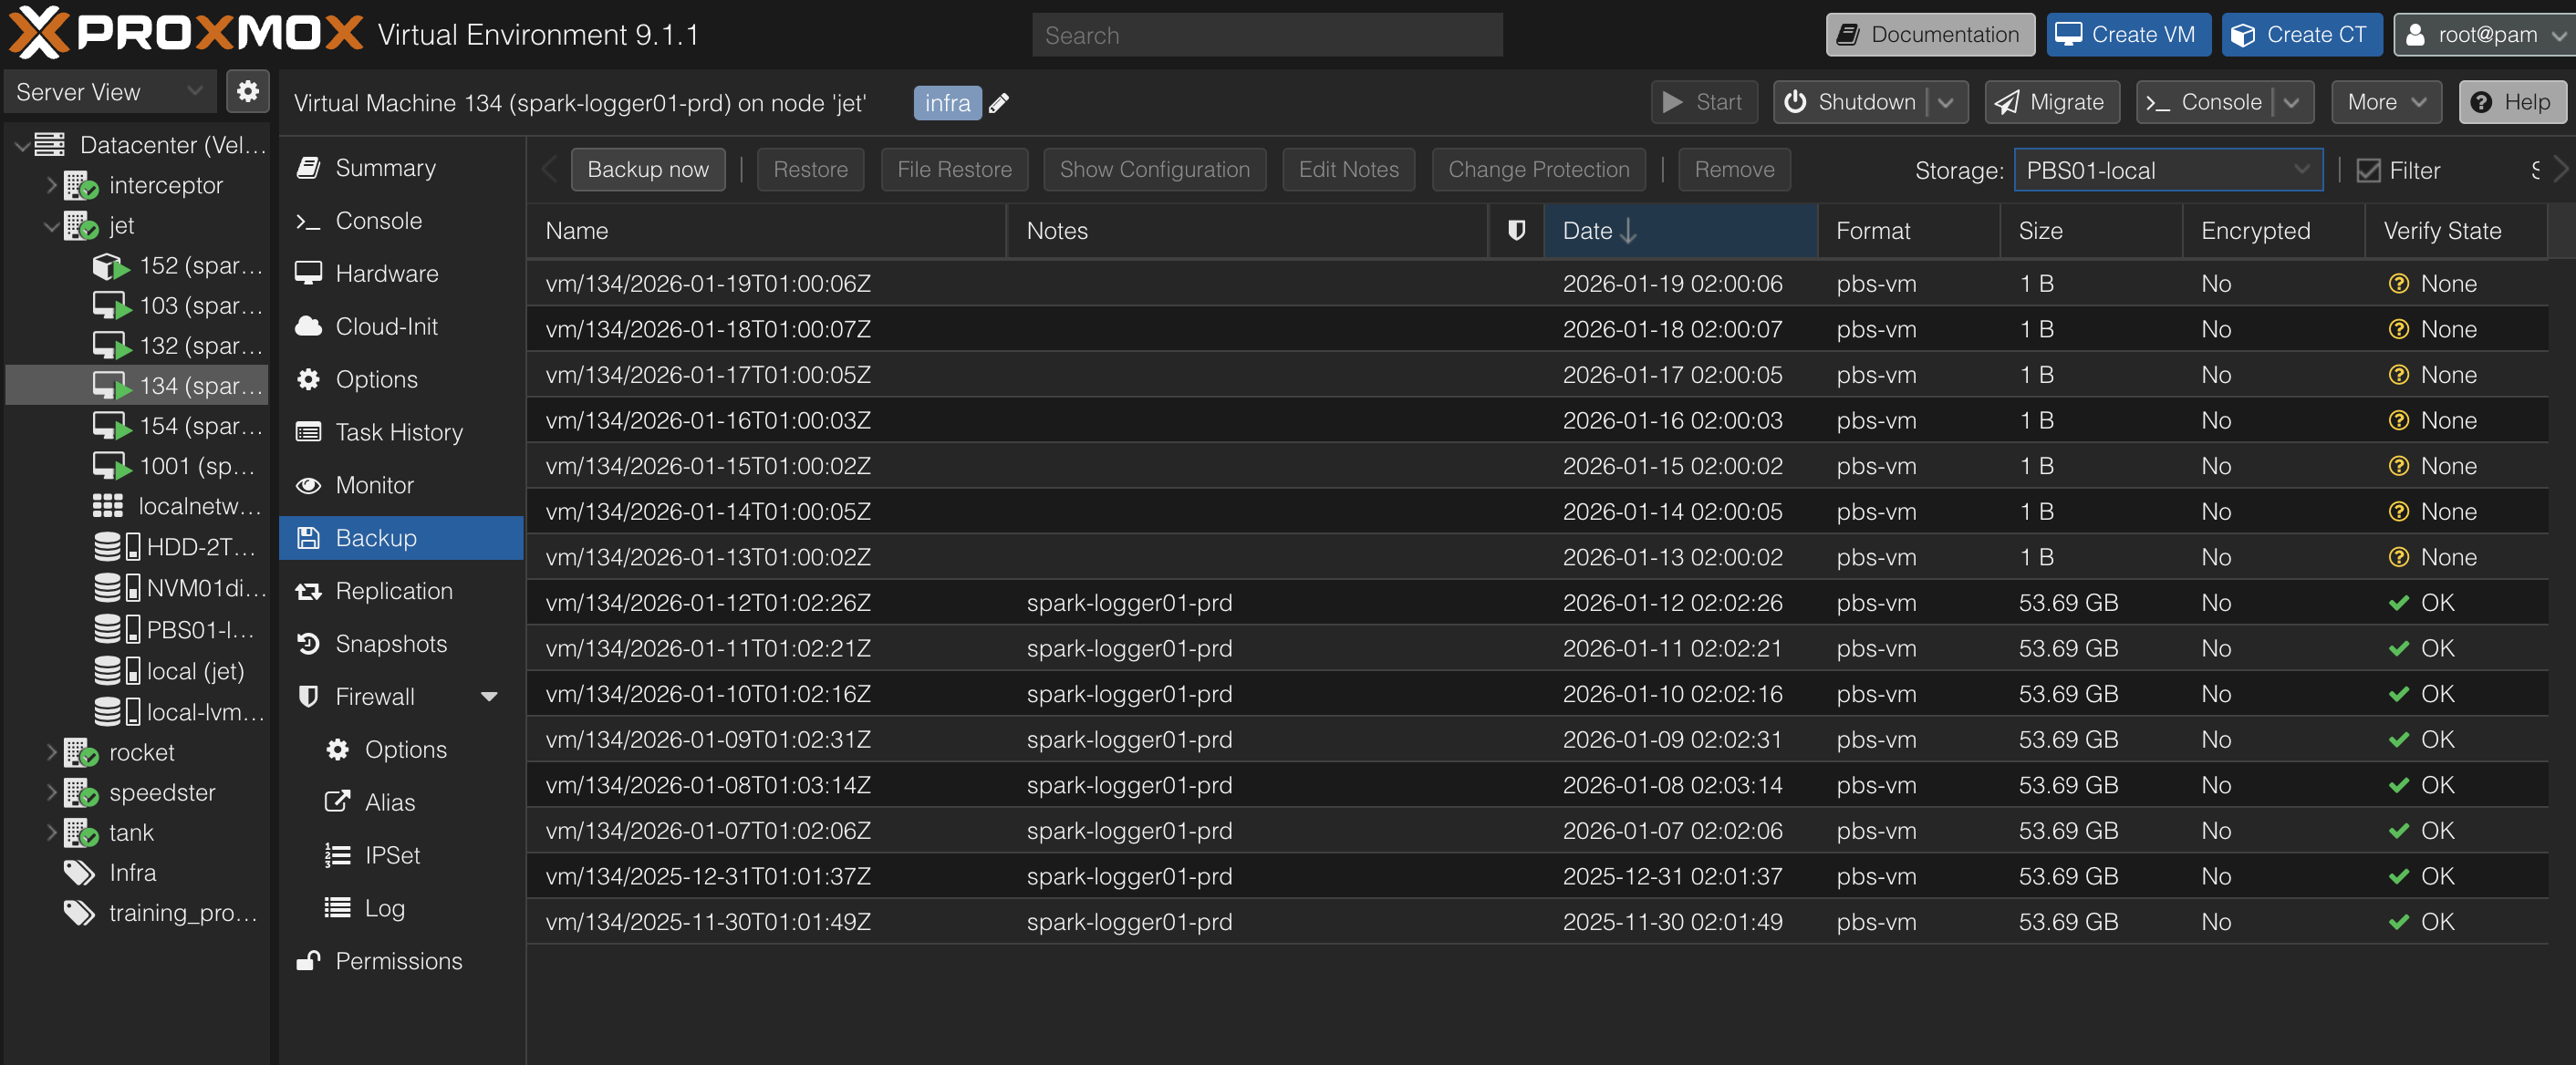Sort by the Protected shield column
The image size is (2576, 1065).
coord(1516,231)
